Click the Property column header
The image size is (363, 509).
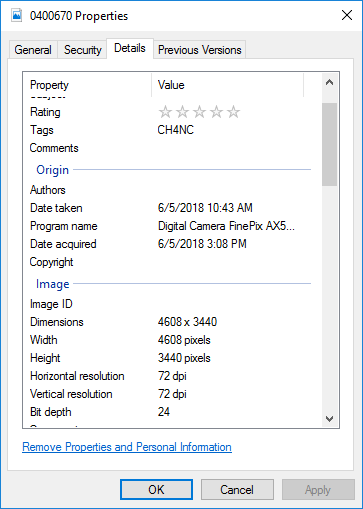[x=87, y=85]
